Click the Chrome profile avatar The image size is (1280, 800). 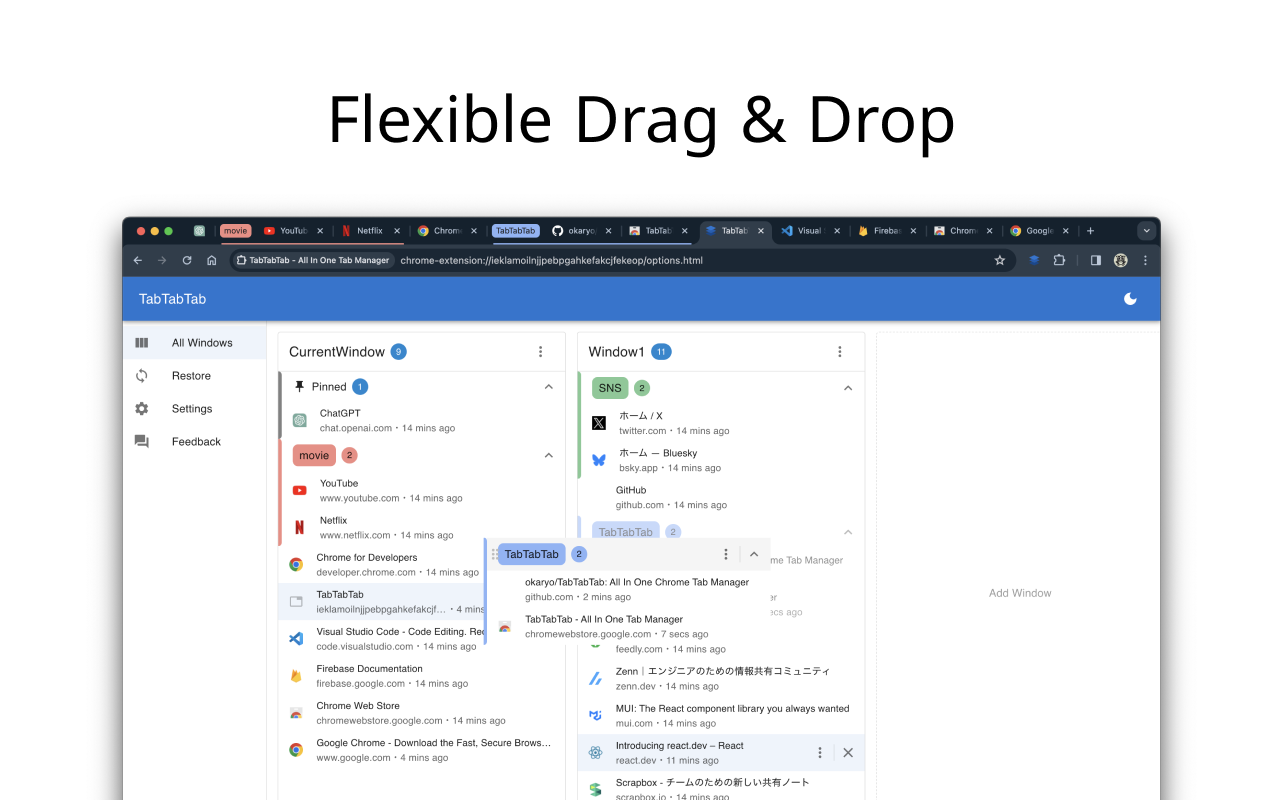tap(1120, 260)
